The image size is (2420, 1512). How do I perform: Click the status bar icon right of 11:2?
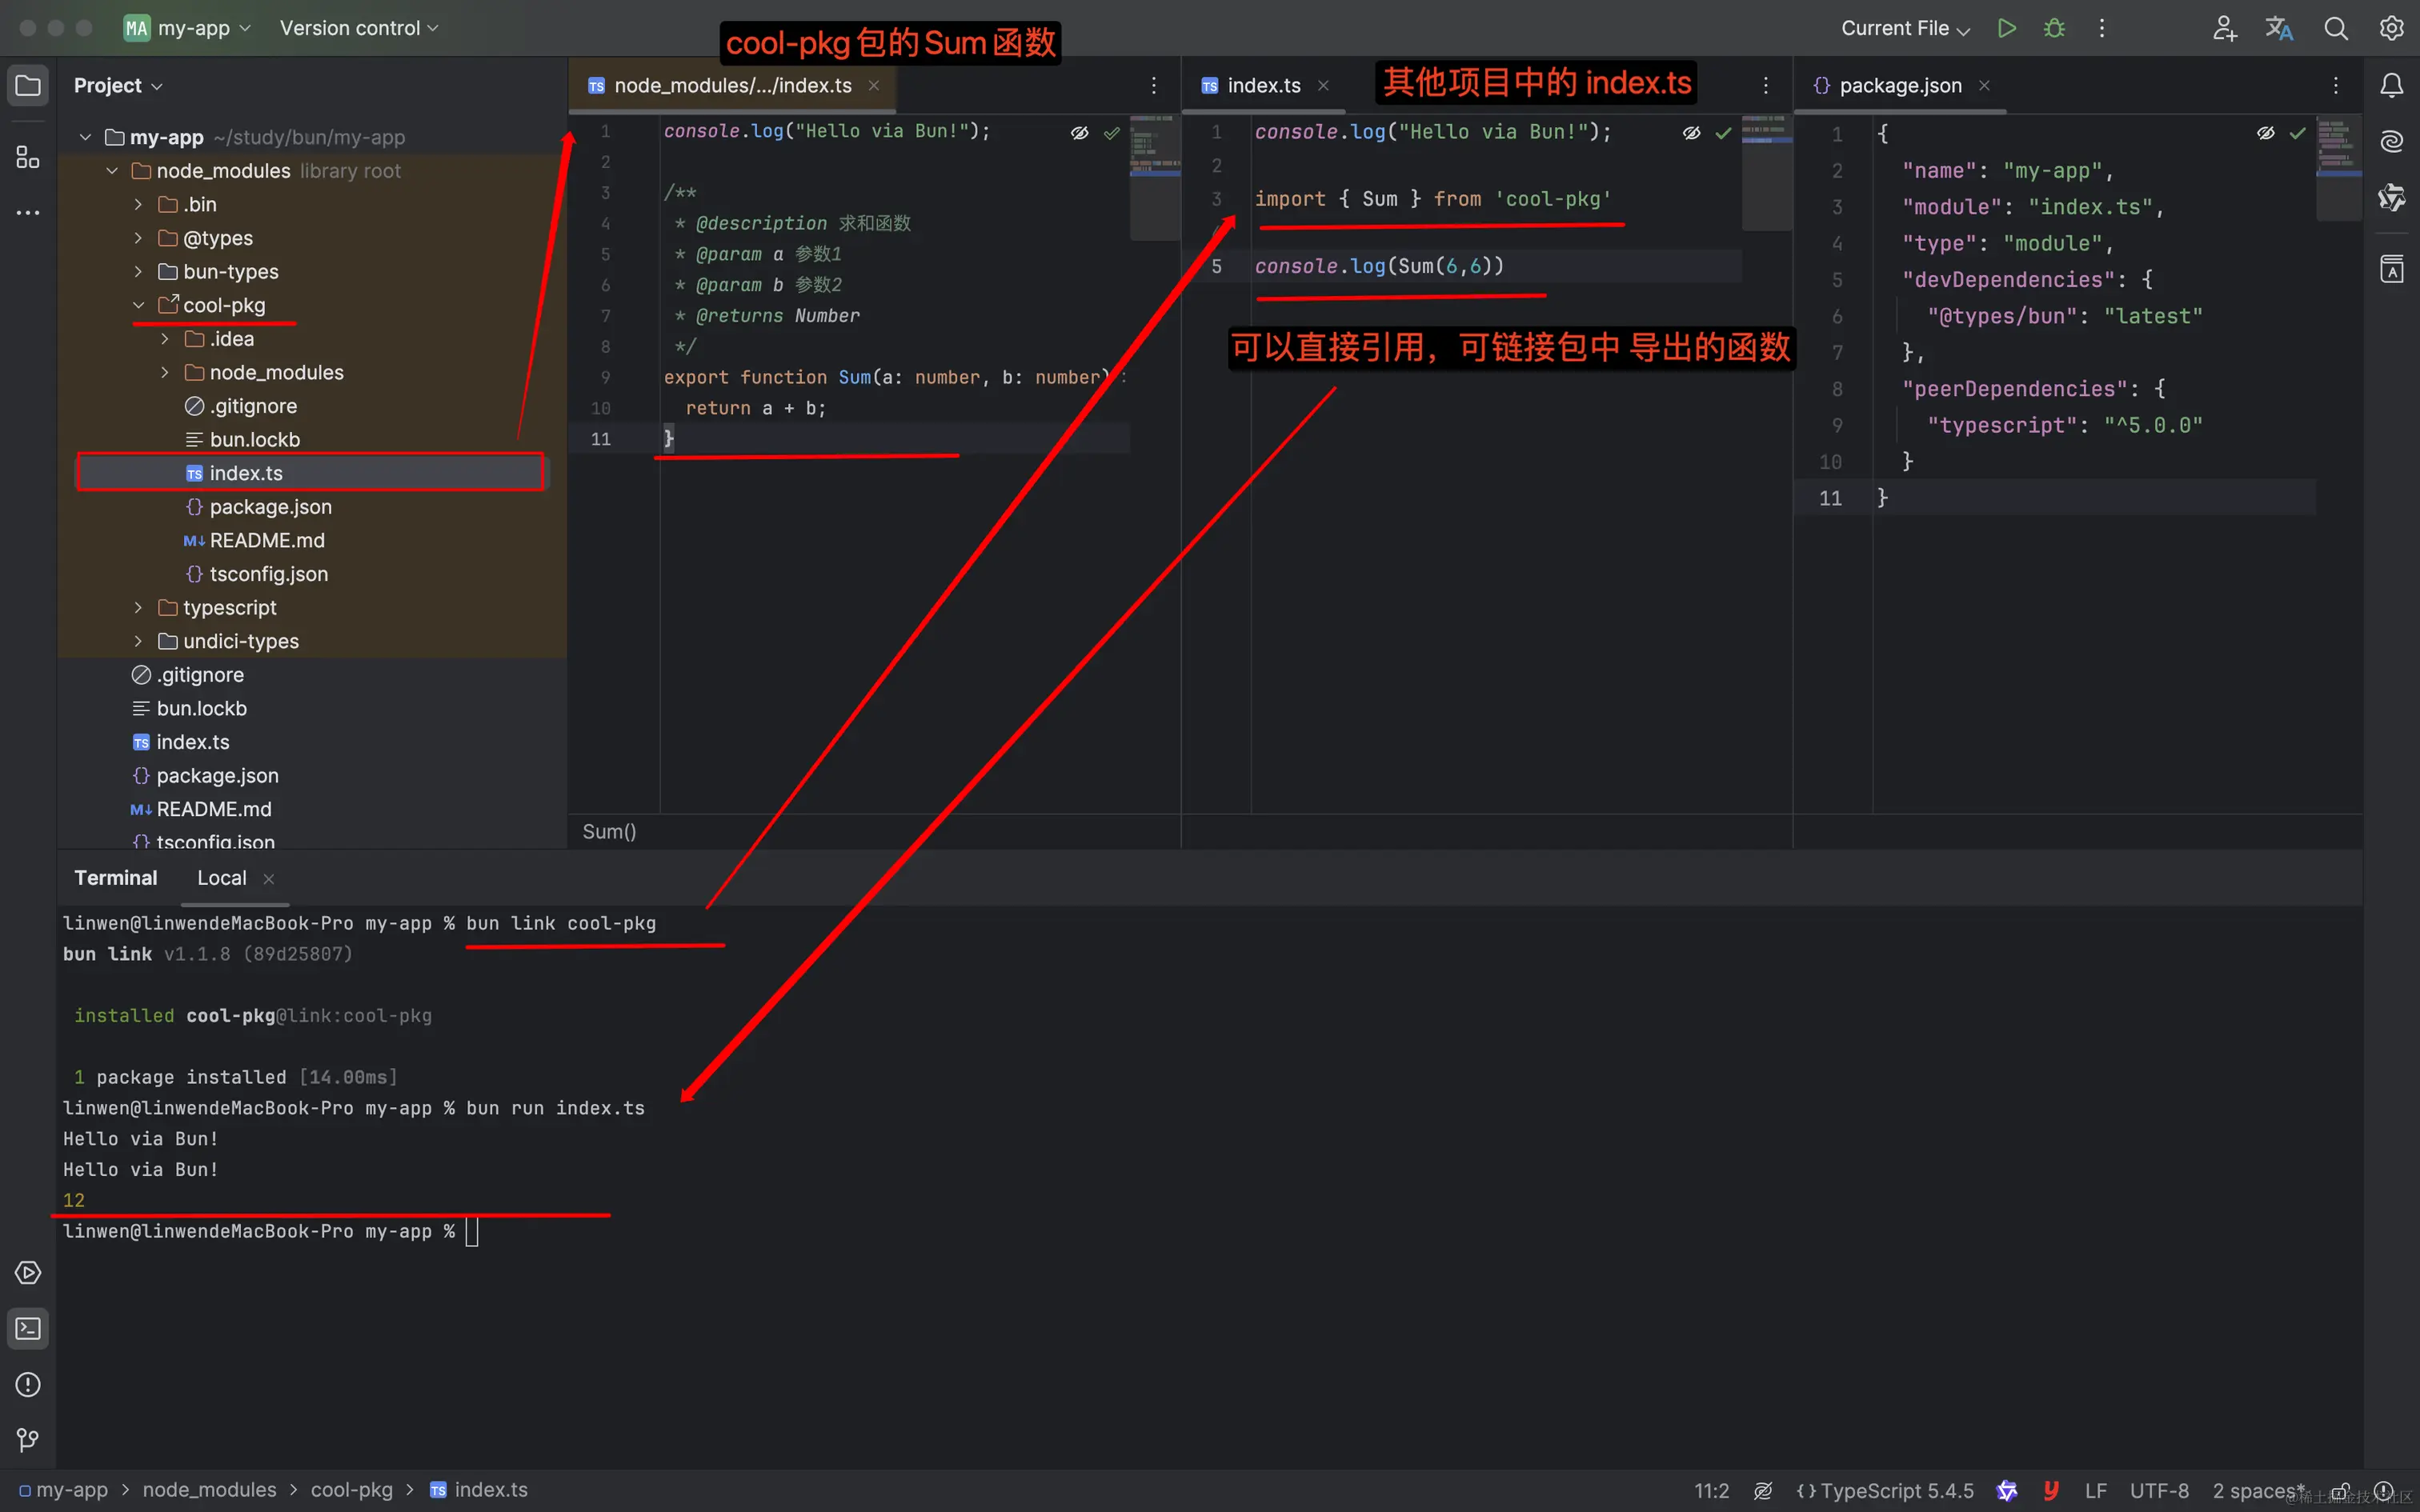tap(1763, 1490)
